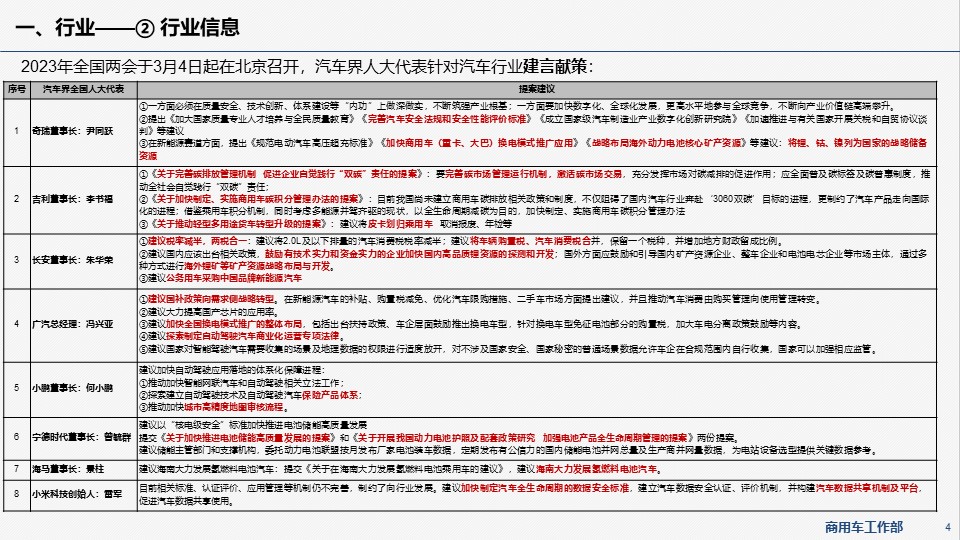The width and height of the screenshot is (960, 540).
Task: Click the slide title '一、行业——② 行业信息'
Action: (127, 28)
